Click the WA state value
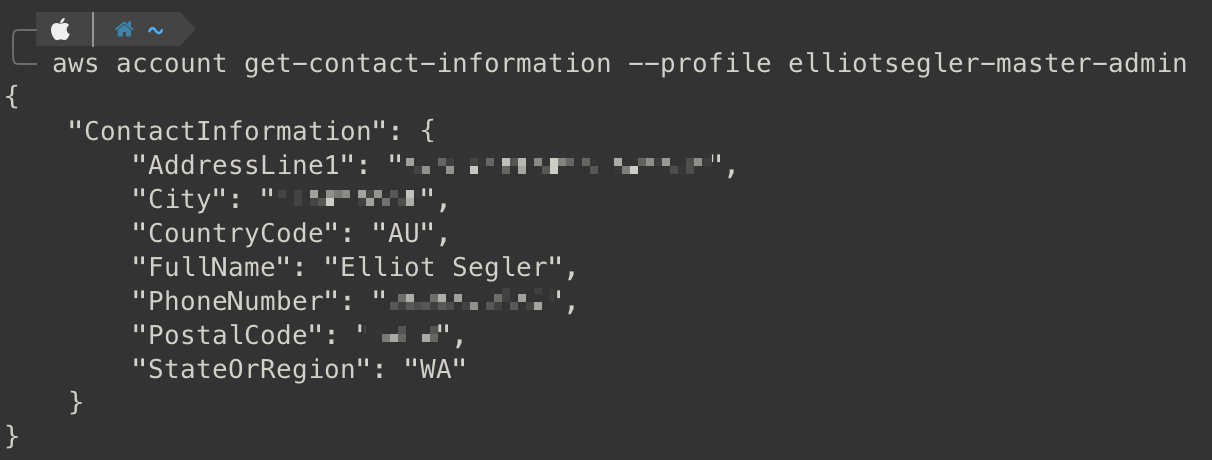 point(436,369)
